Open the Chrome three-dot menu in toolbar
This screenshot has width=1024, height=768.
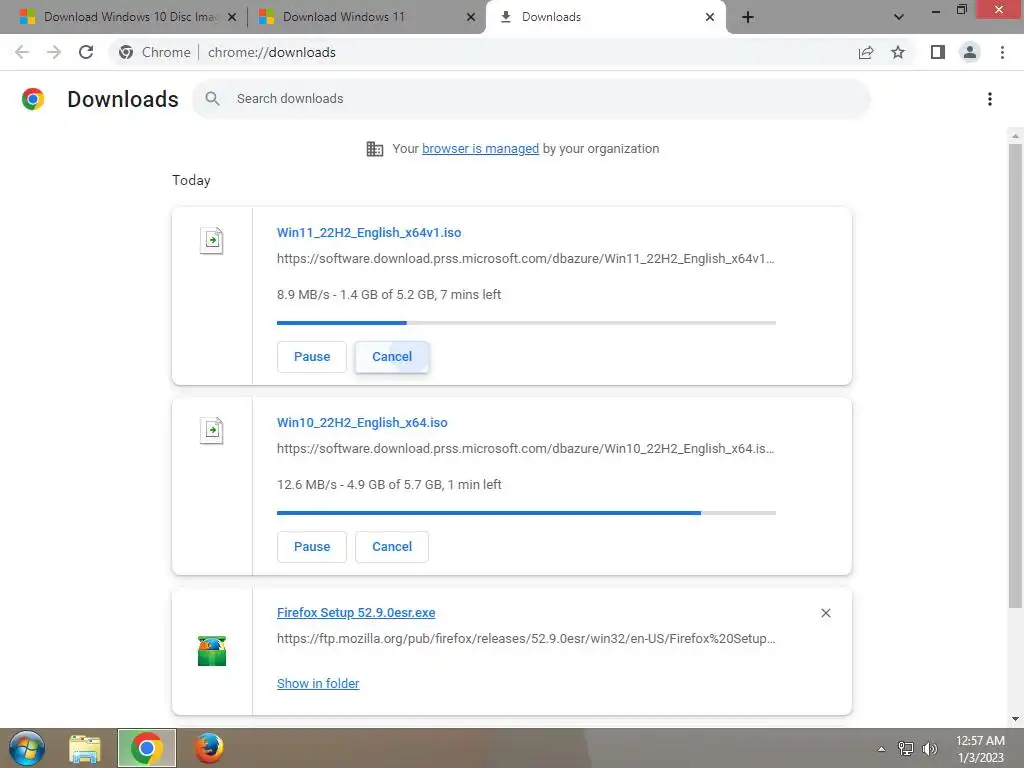click(1002, 52)
